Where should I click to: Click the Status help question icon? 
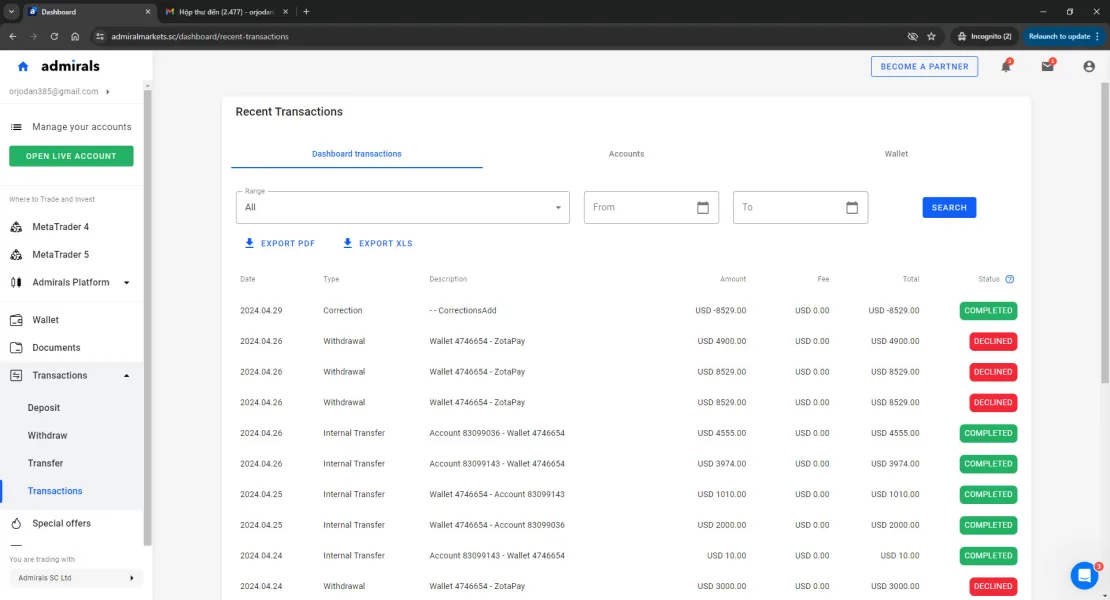point(1009,279)
